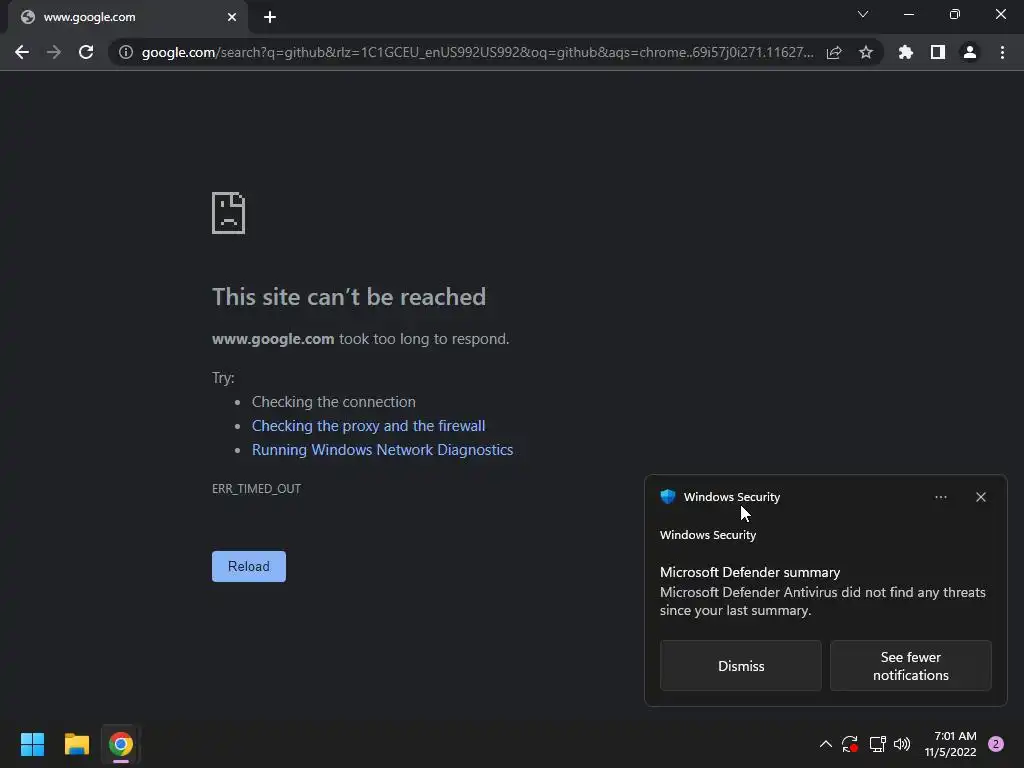
Task: Dismiss the Microsoft Defender notification
Action: (741, 665)
